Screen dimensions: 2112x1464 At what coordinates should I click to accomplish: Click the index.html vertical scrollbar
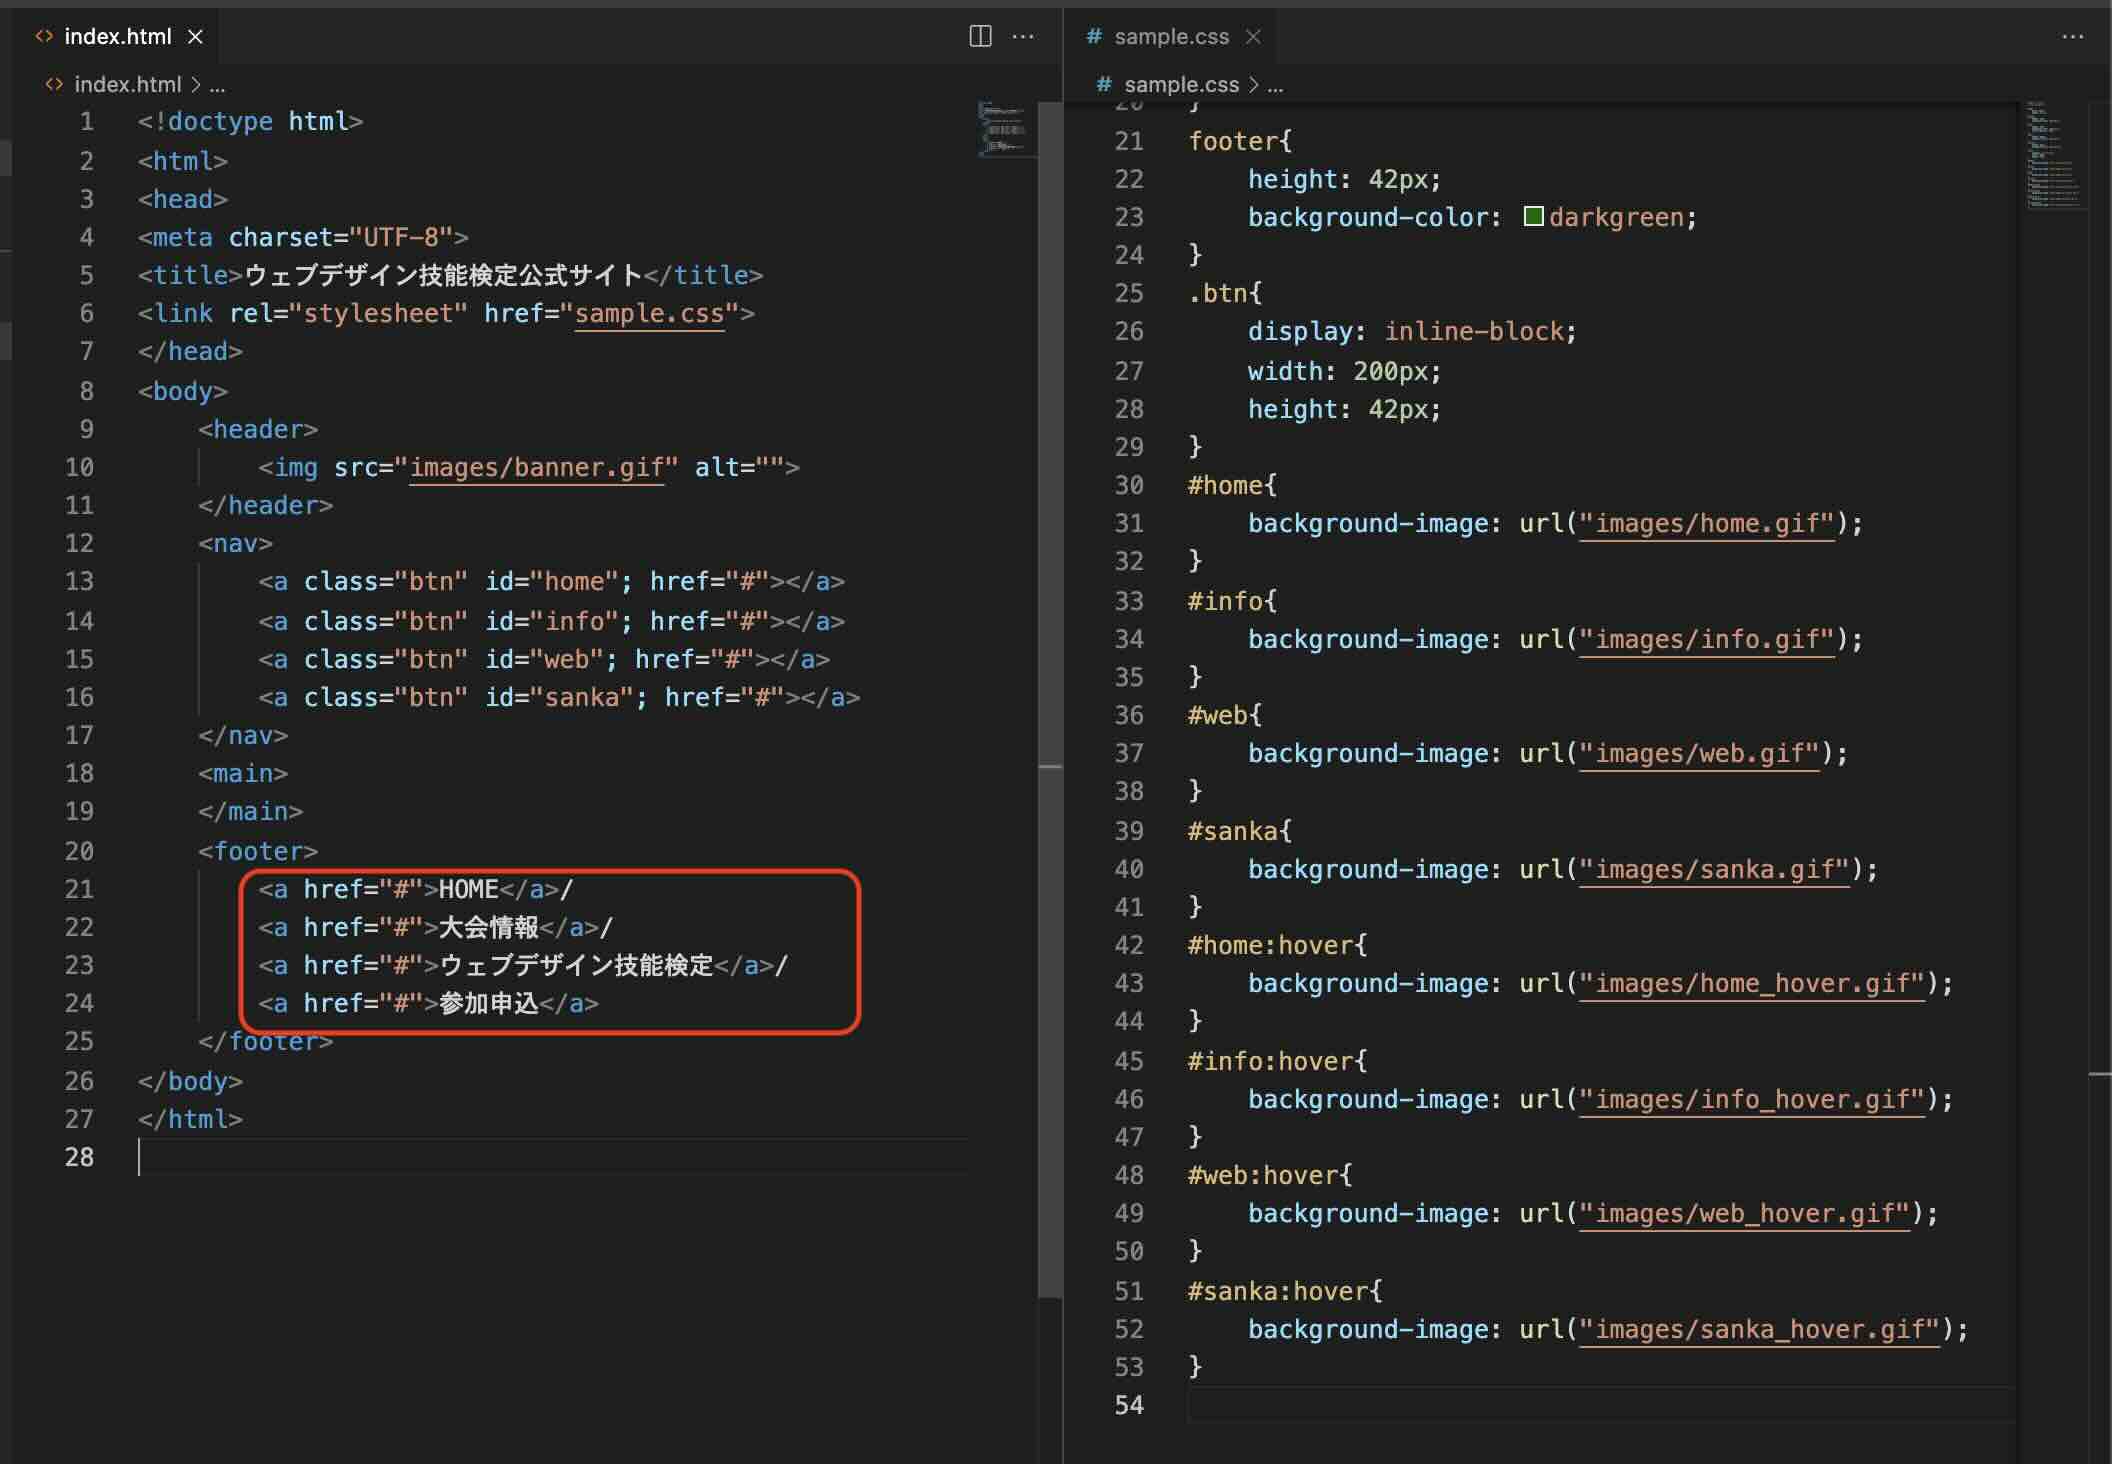click(1049, 700)
